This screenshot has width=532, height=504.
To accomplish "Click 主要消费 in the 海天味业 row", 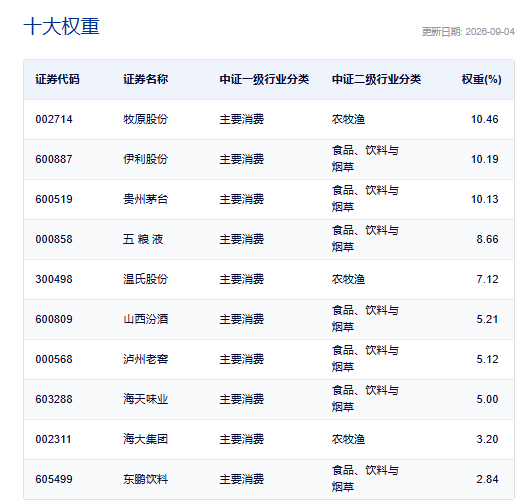I will pos(242,399).
